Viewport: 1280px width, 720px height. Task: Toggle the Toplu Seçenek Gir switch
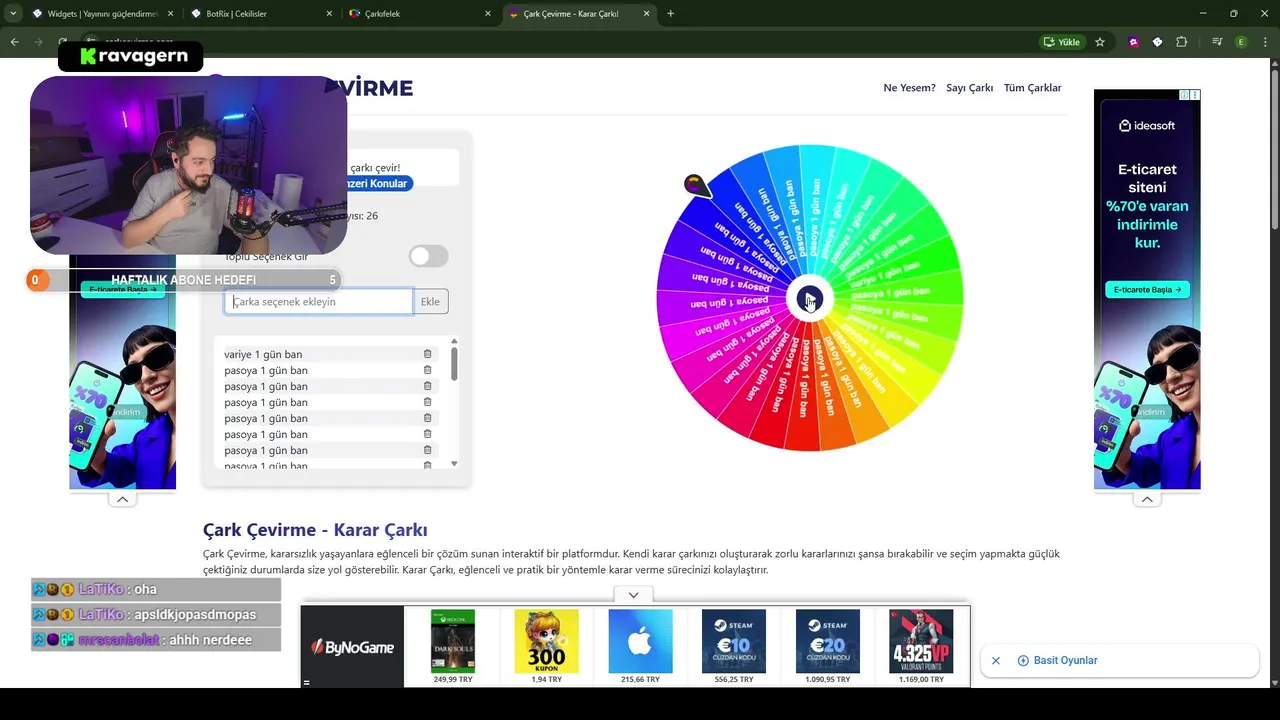428,257
